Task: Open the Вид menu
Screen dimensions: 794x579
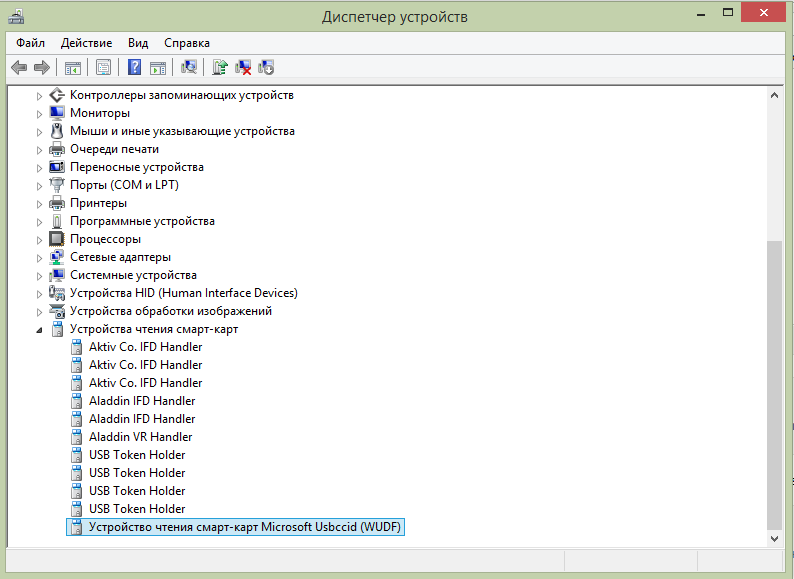Action: click(138, 43)
